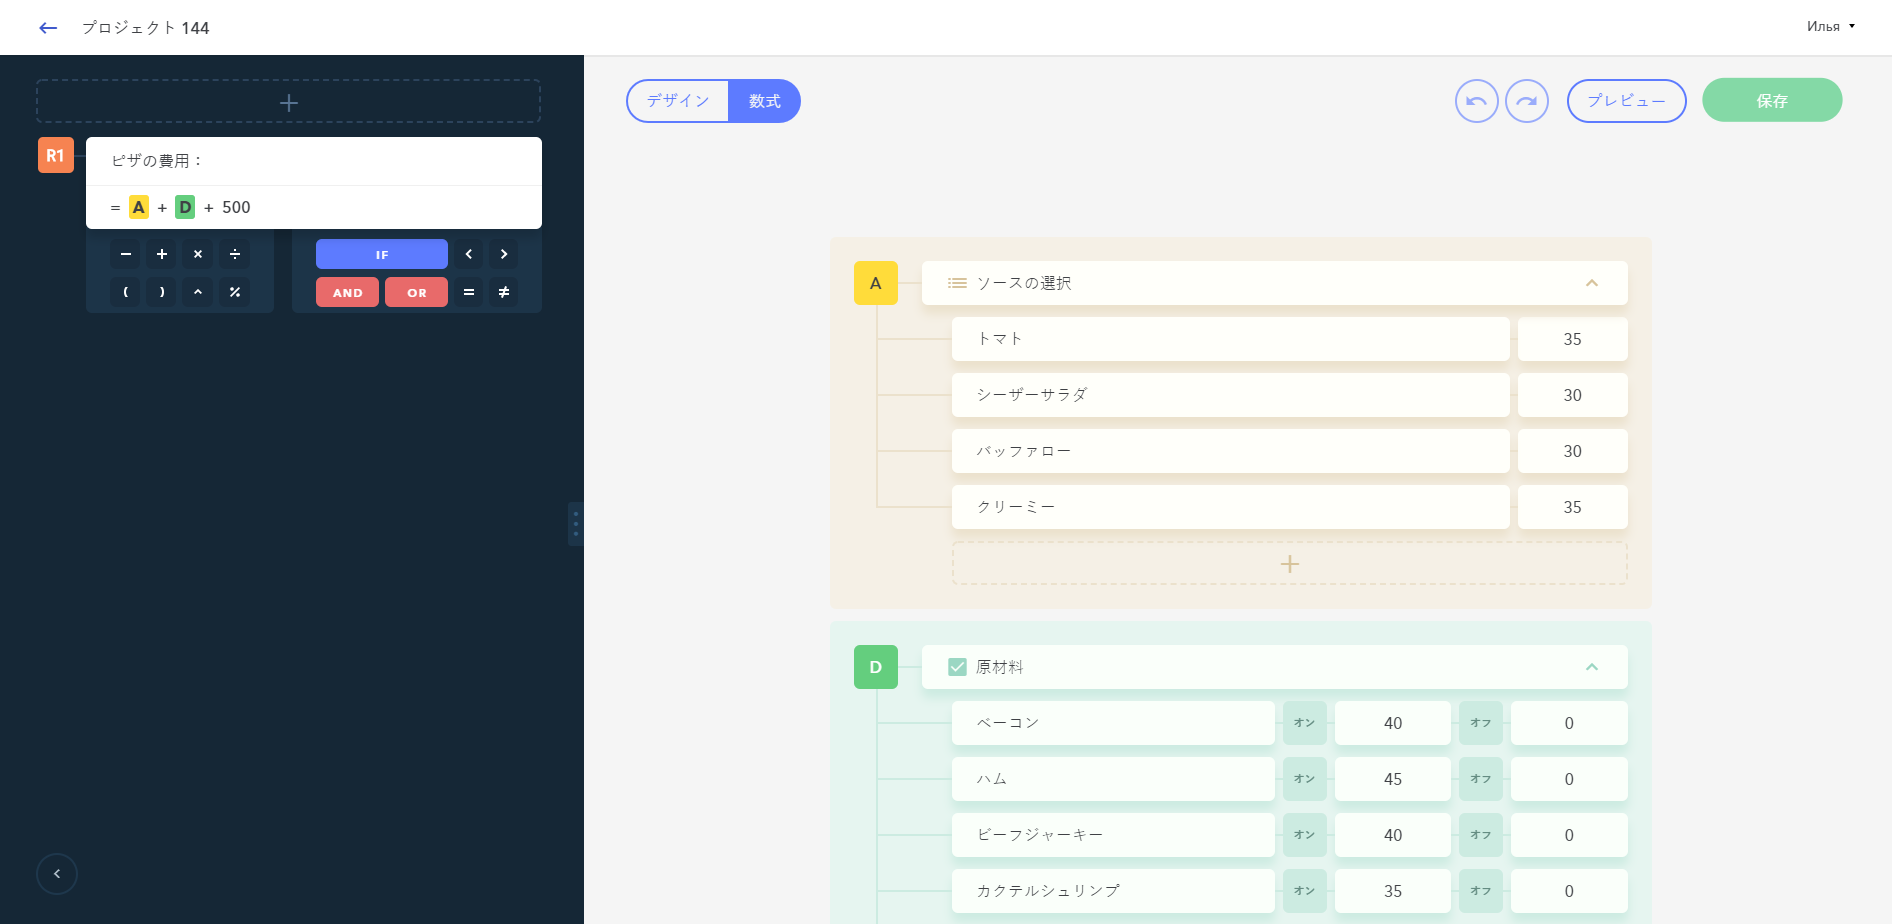Insert the not-equal operator

(504, 292)
